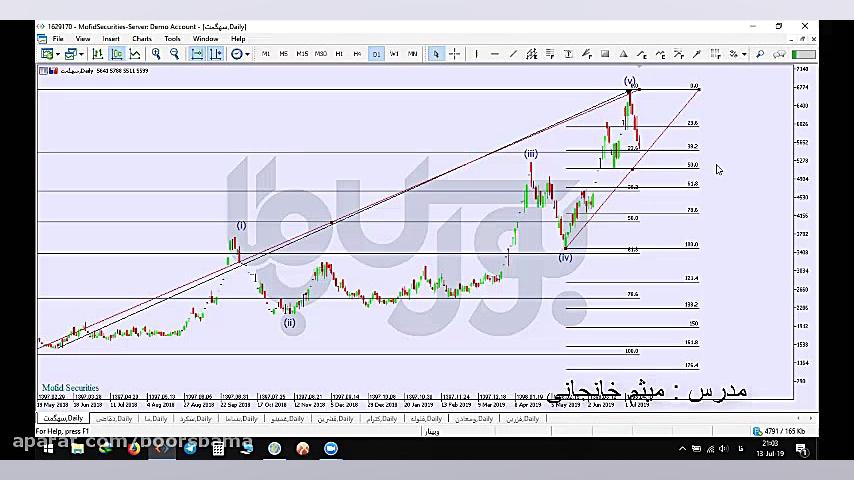The width and height of the screenshot is (854, 480).
Task: Select the Text label tool
Action: pos(568,54)
